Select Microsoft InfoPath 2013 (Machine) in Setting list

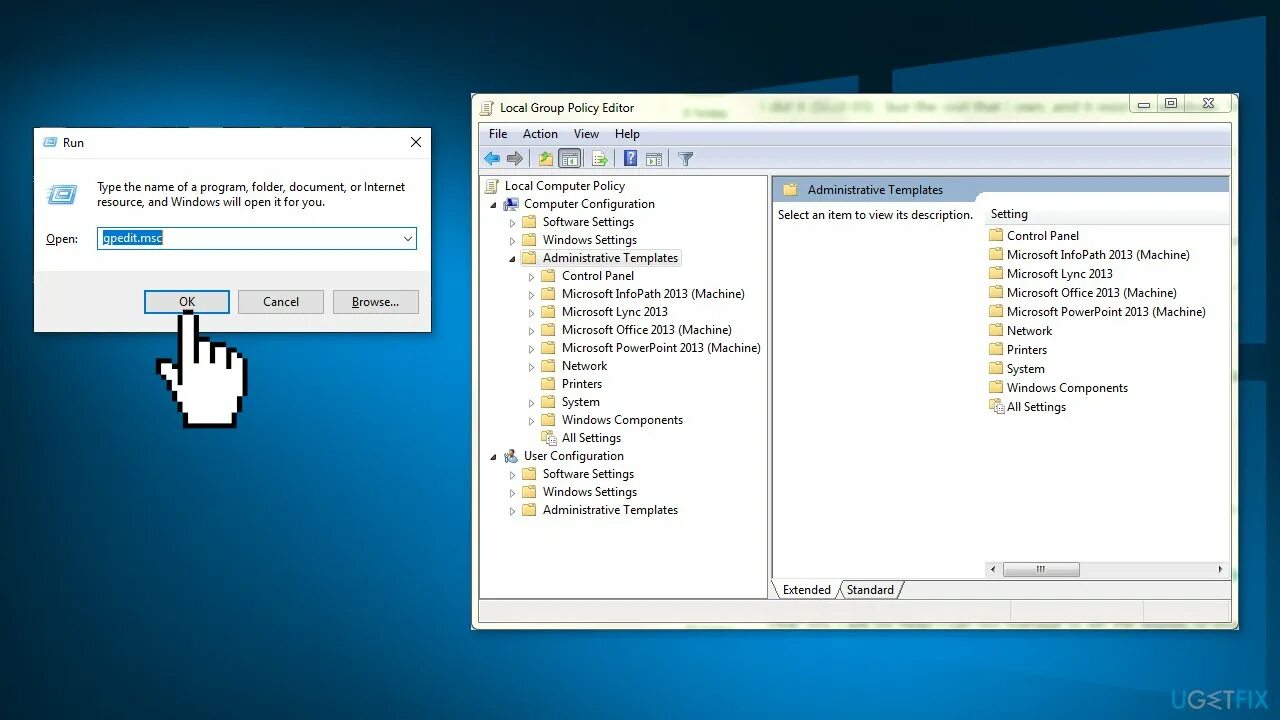coord(1098,255)
